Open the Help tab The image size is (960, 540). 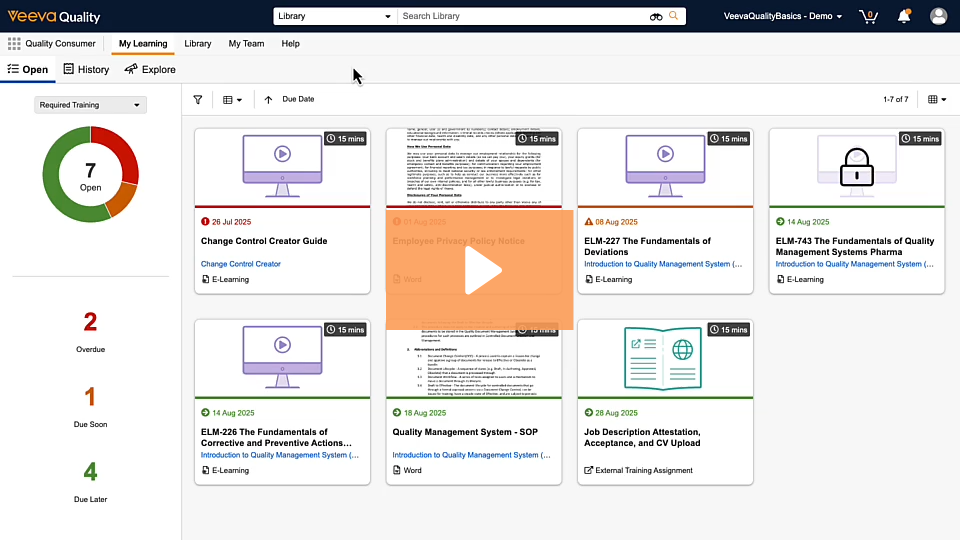coord(290,43)
